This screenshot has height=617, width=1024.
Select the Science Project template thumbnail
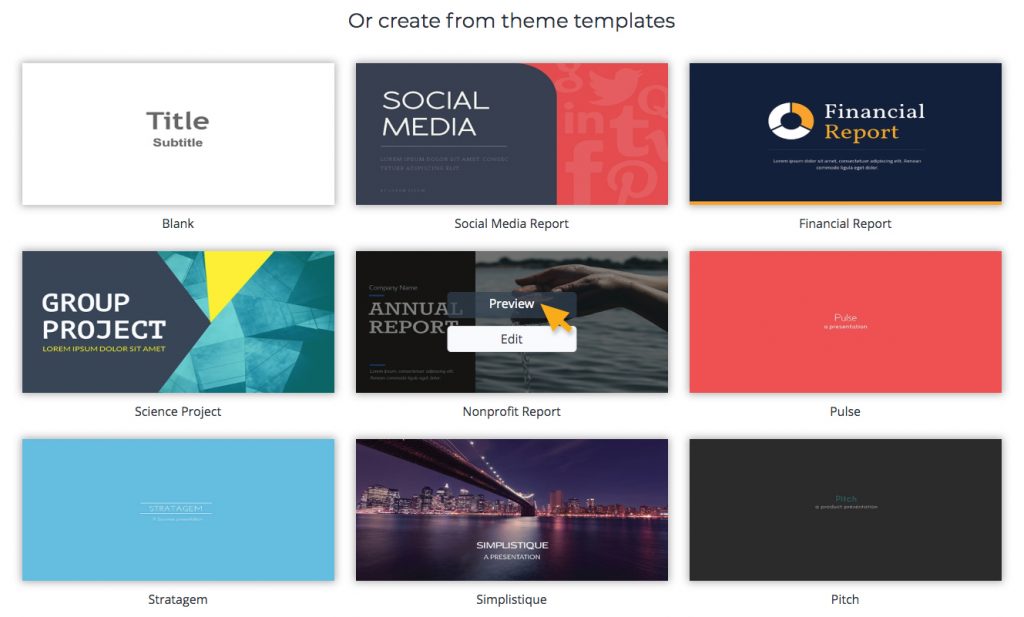tap(177, 321)
